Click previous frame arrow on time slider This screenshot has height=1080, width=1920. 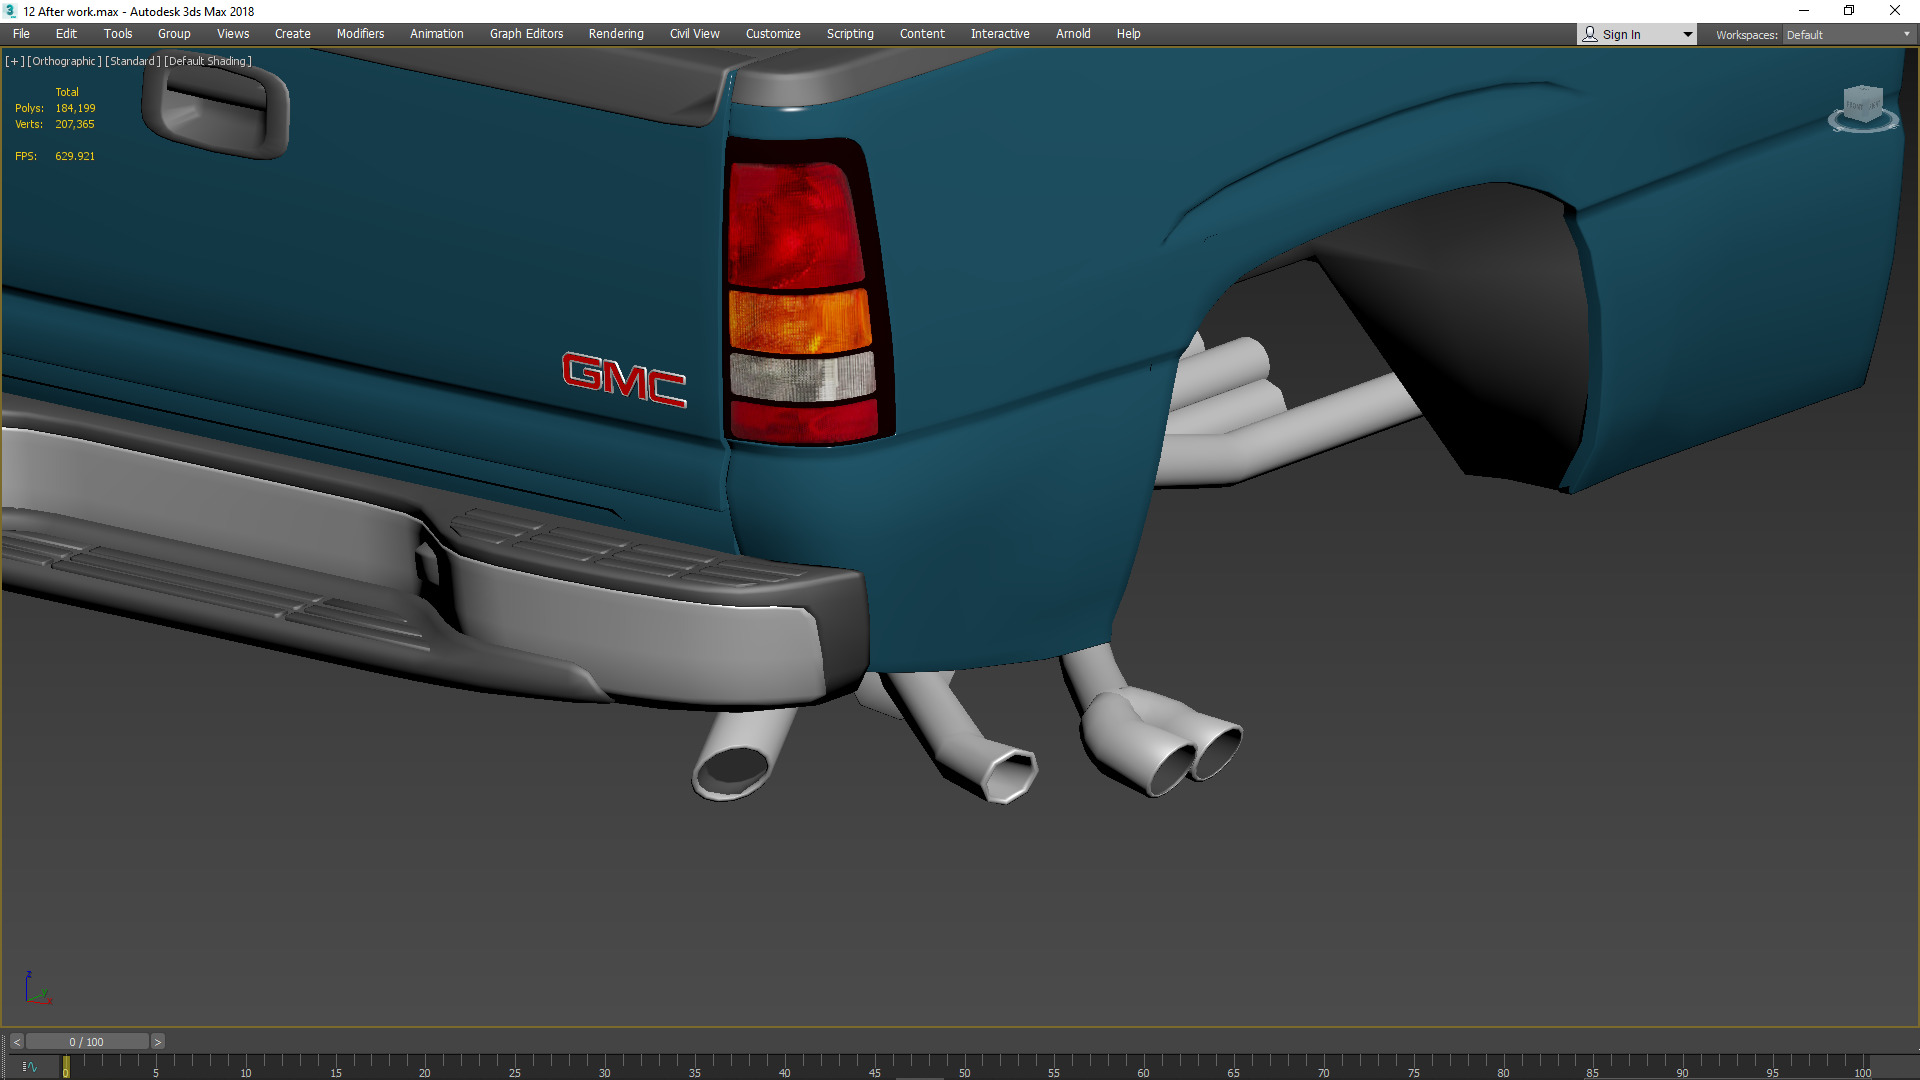(16, 1042)
